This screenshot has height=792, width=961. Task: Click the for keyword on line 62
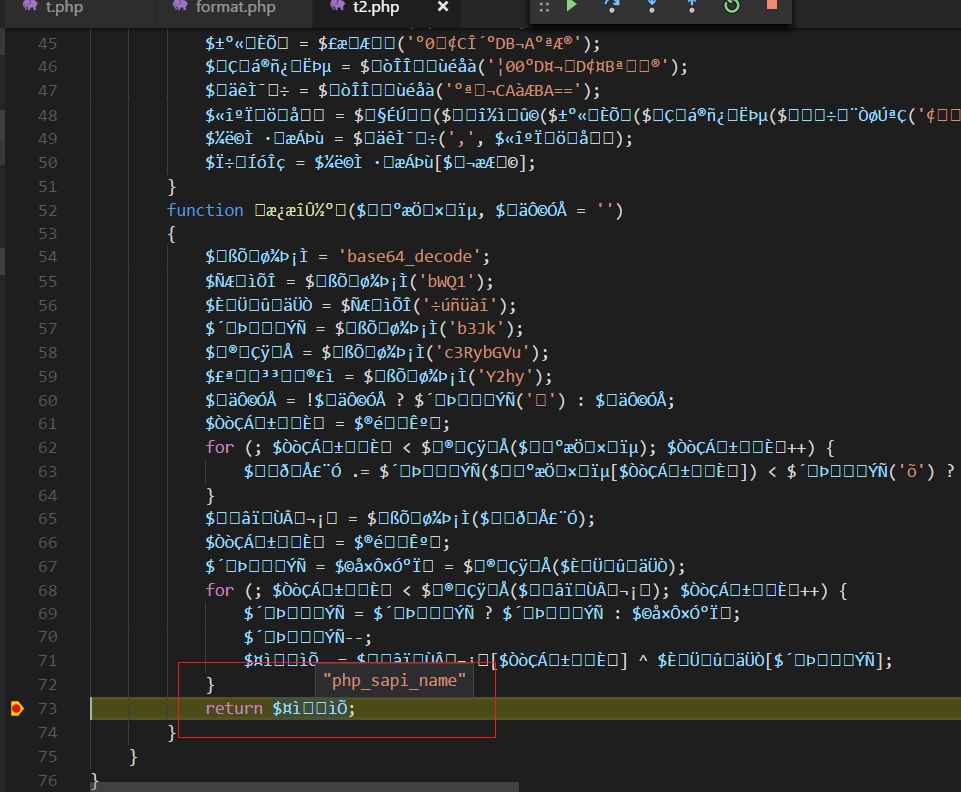point(219,447)
